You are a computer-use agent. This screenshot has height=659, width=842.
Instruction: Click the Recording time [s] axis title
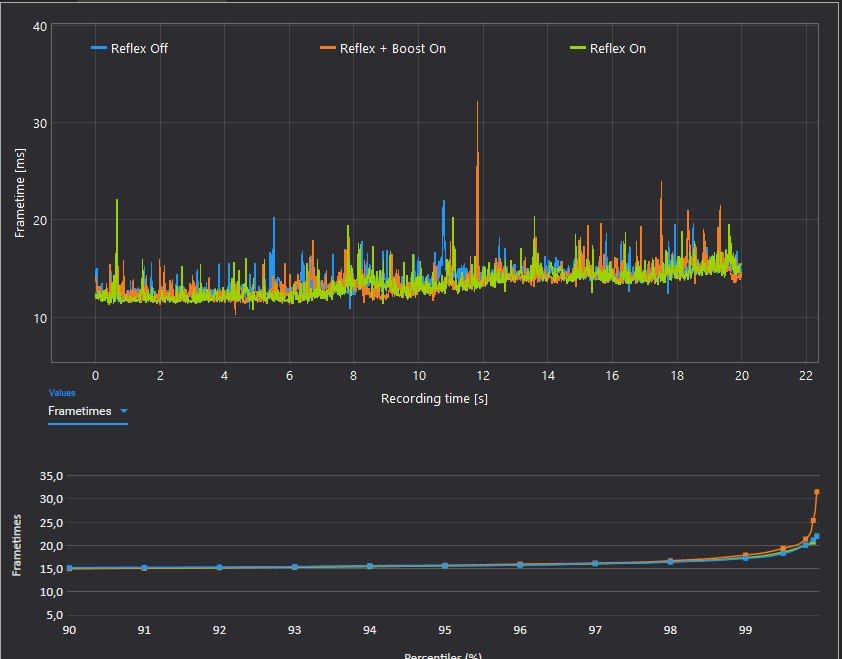point(434,399)
